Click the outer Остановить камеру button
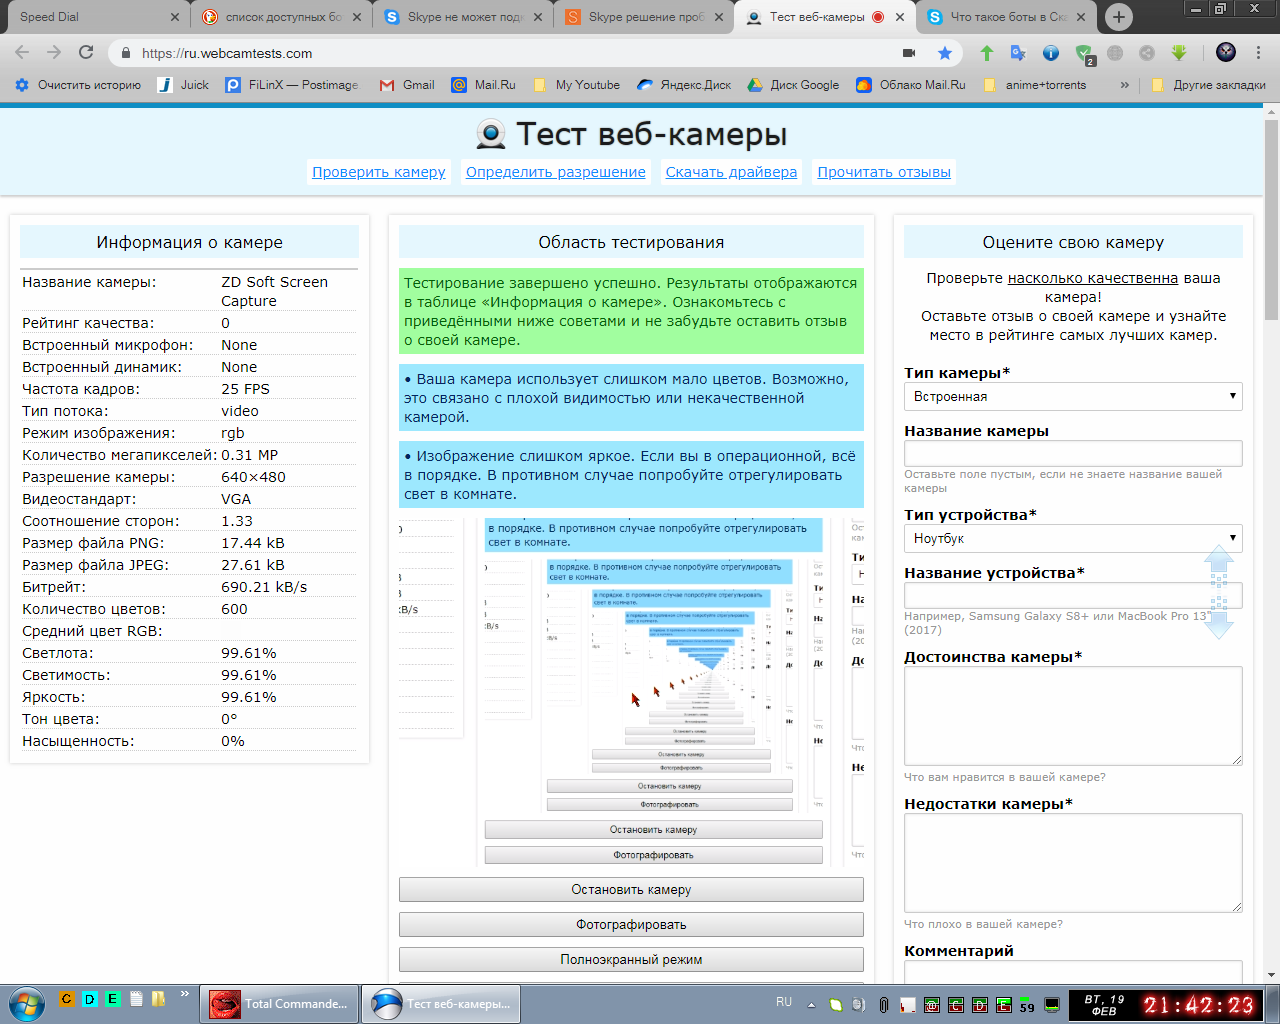The width and height of the screenshot is (1280, 1024). (631, 890)
